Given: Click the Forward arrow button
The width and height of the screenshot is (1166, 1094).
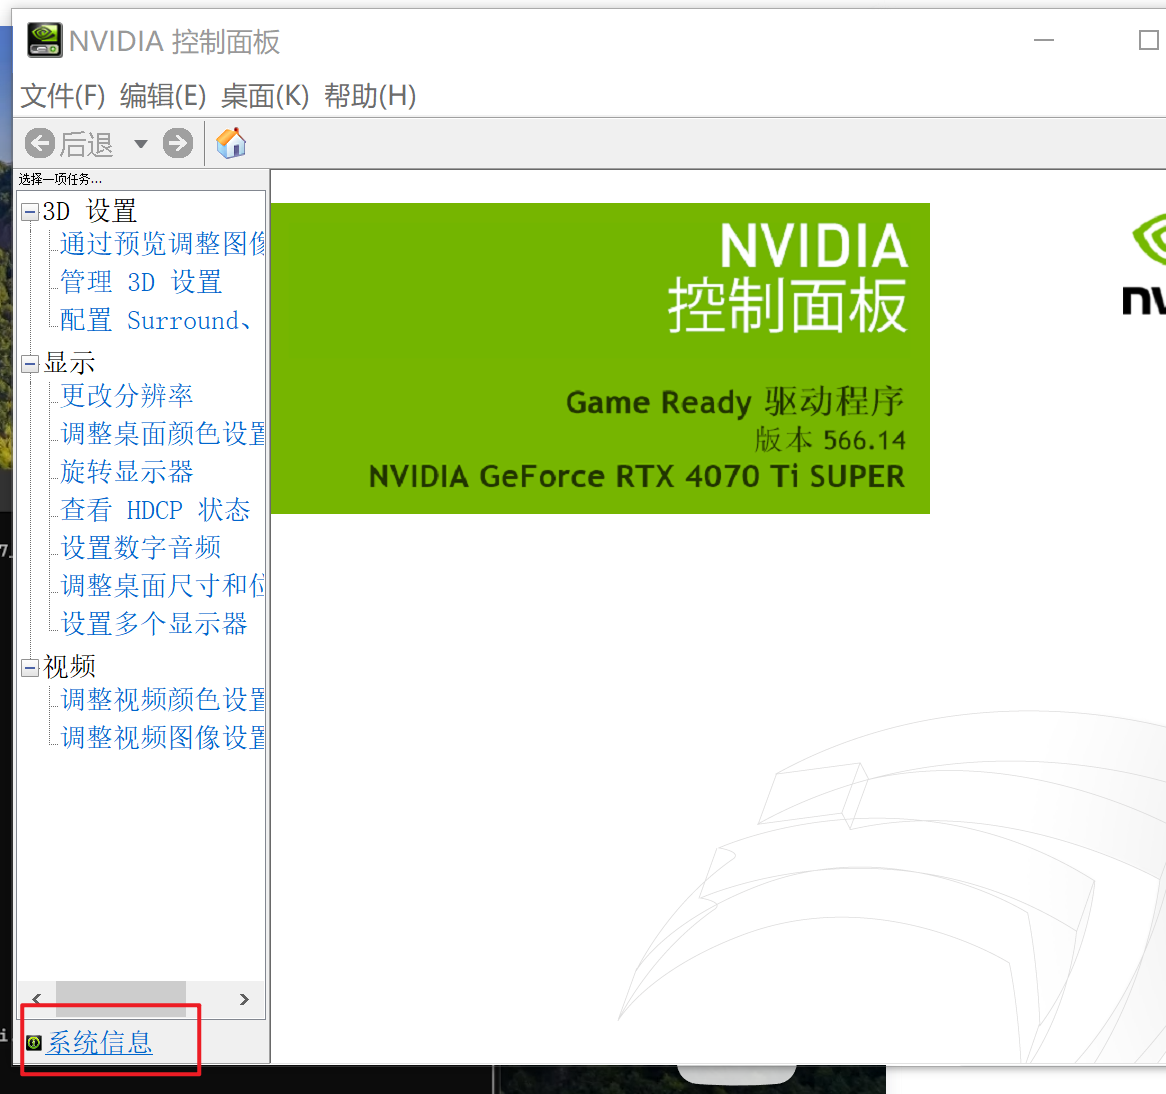Looking at the screenshot, I should point(178,143).
